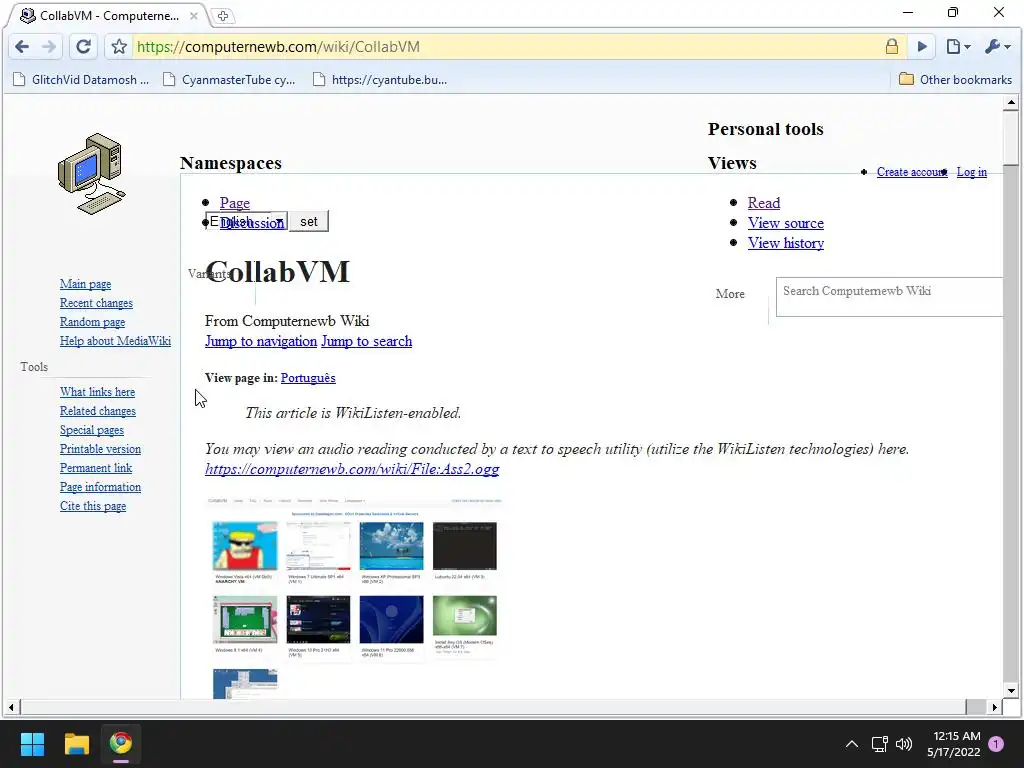Open the volume speaker tray icon
The image size is (1024, 768).
(904, 744)
